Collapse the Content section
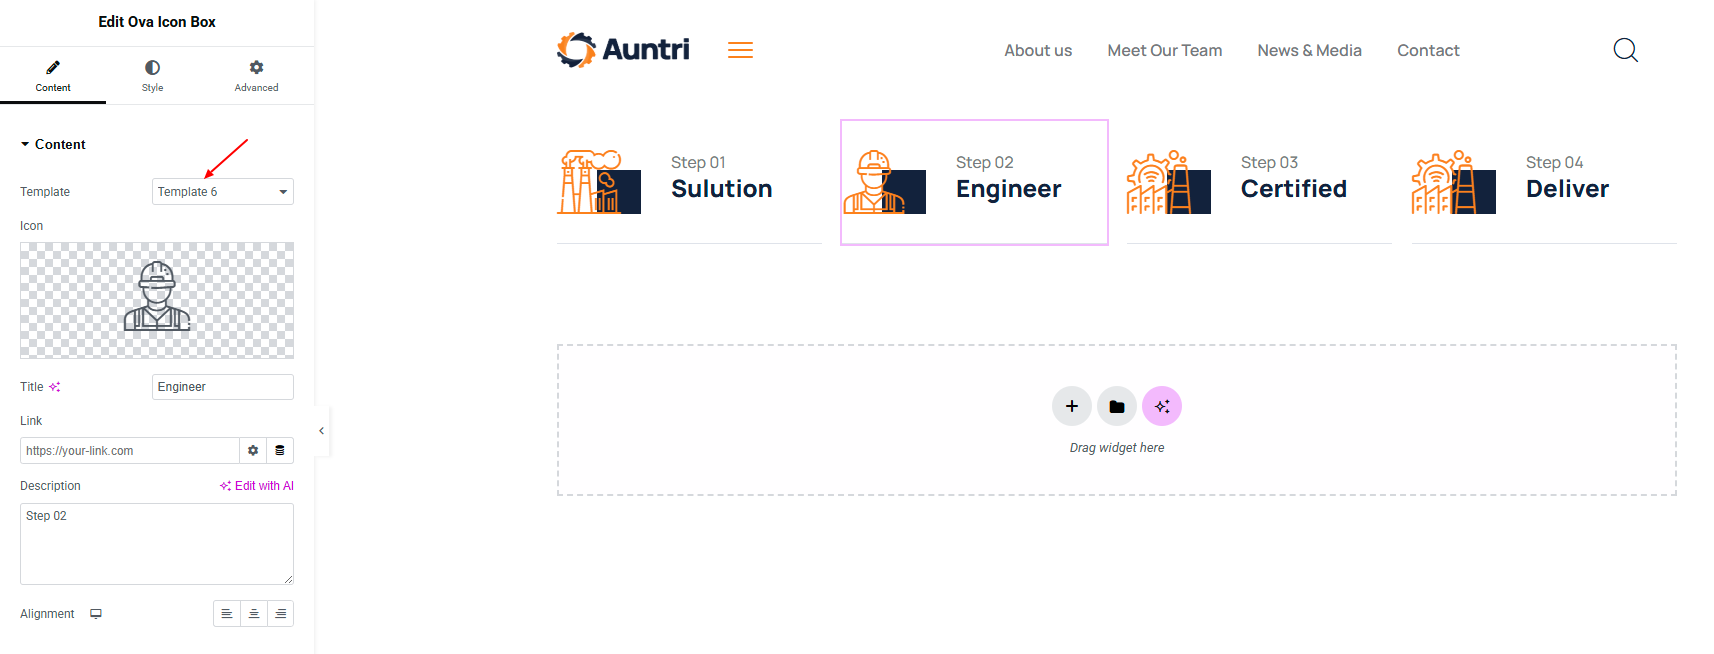The width and height of the screenshot is (1714, 654). 53,144
